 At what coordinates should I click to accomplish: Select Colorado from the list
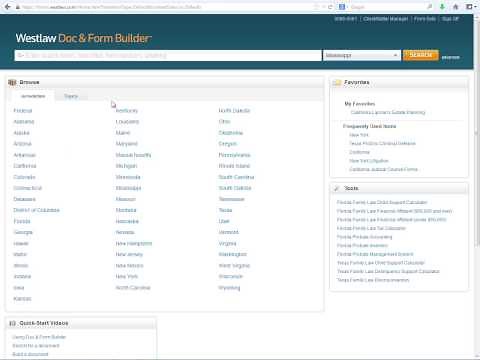pyautogui.click(x=24, y=177)
